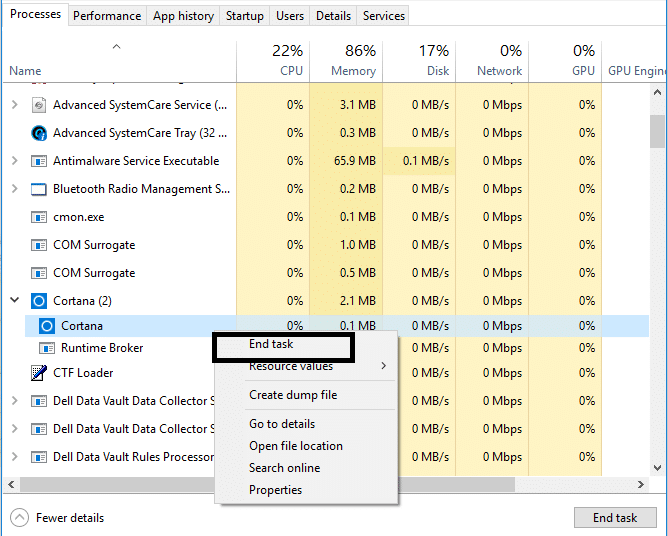Expand the Bluetooth Radio Management group
This screenshot has height=536, width=668.
[x=14, y=189]
